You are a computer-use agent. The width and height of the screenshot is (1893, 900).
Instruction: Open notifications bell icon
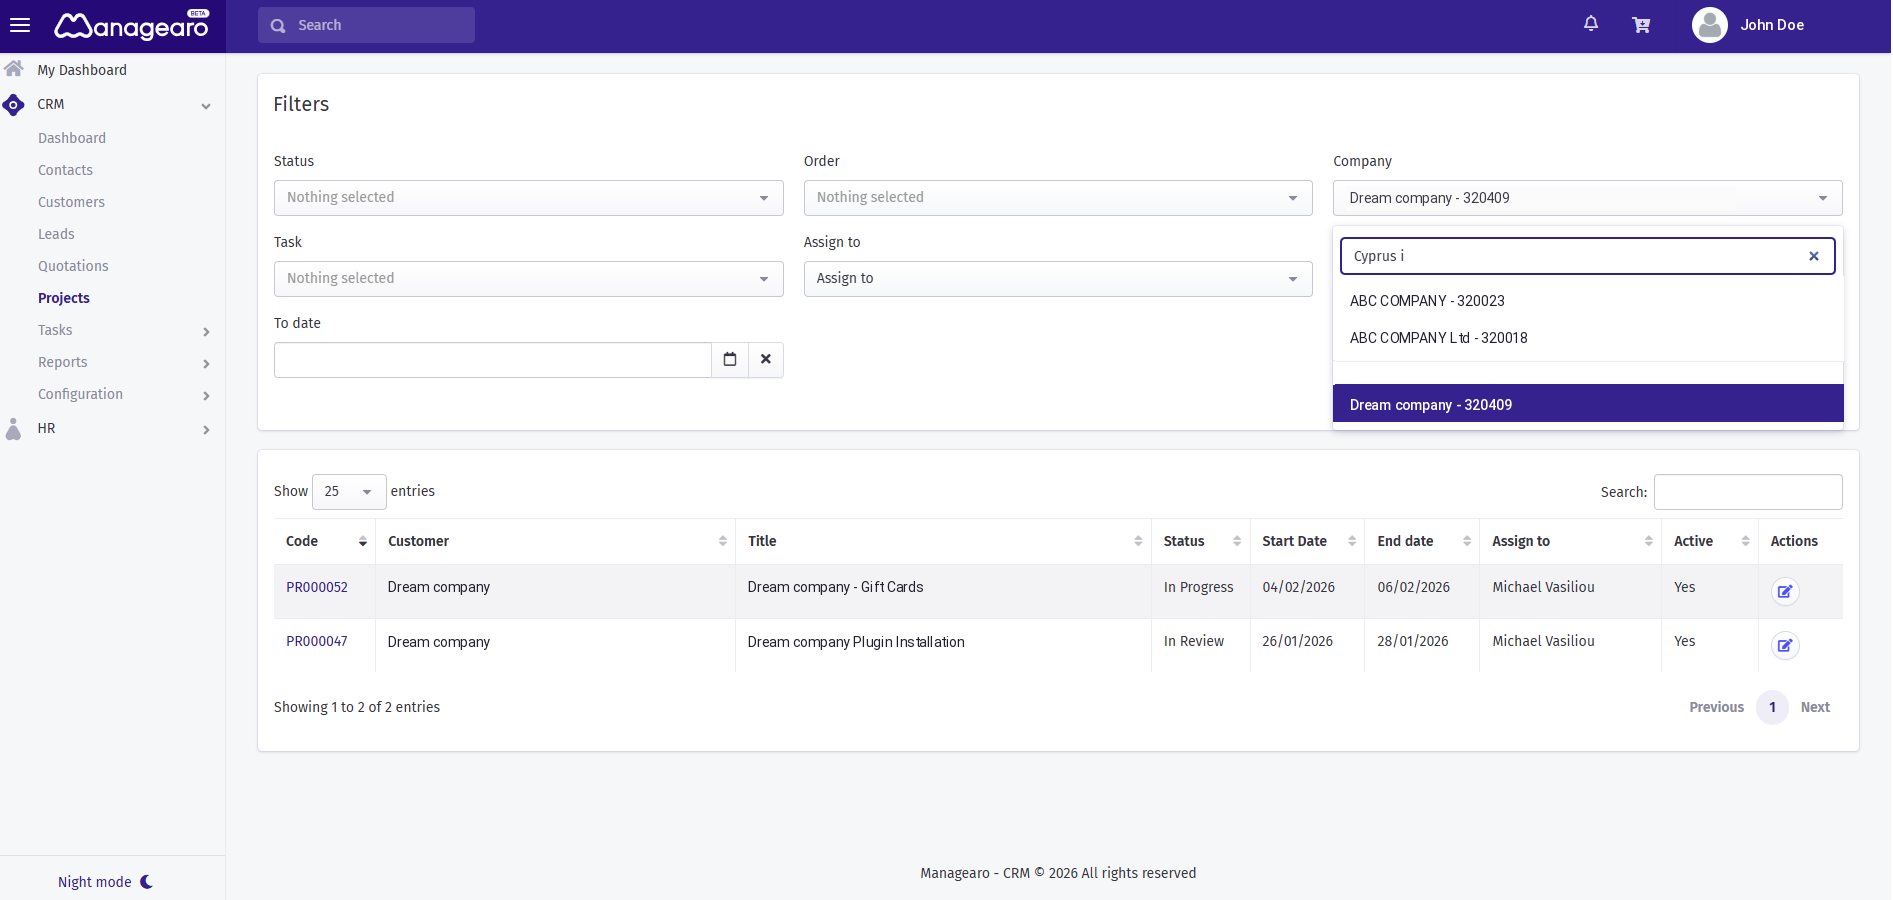point(1591,24)
